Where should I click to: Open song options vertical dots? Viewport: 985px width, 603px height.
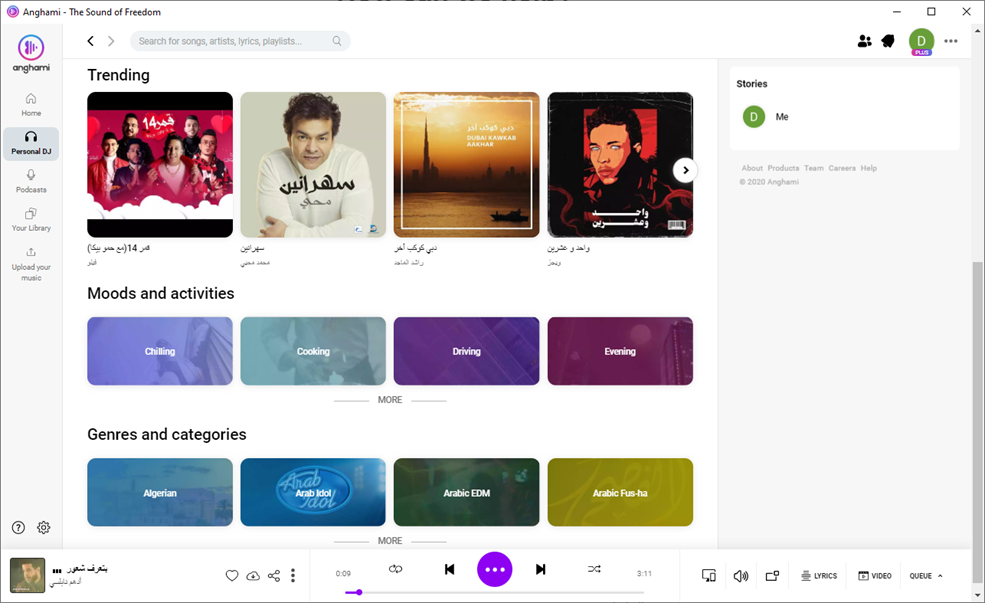[x=293, y=575]
